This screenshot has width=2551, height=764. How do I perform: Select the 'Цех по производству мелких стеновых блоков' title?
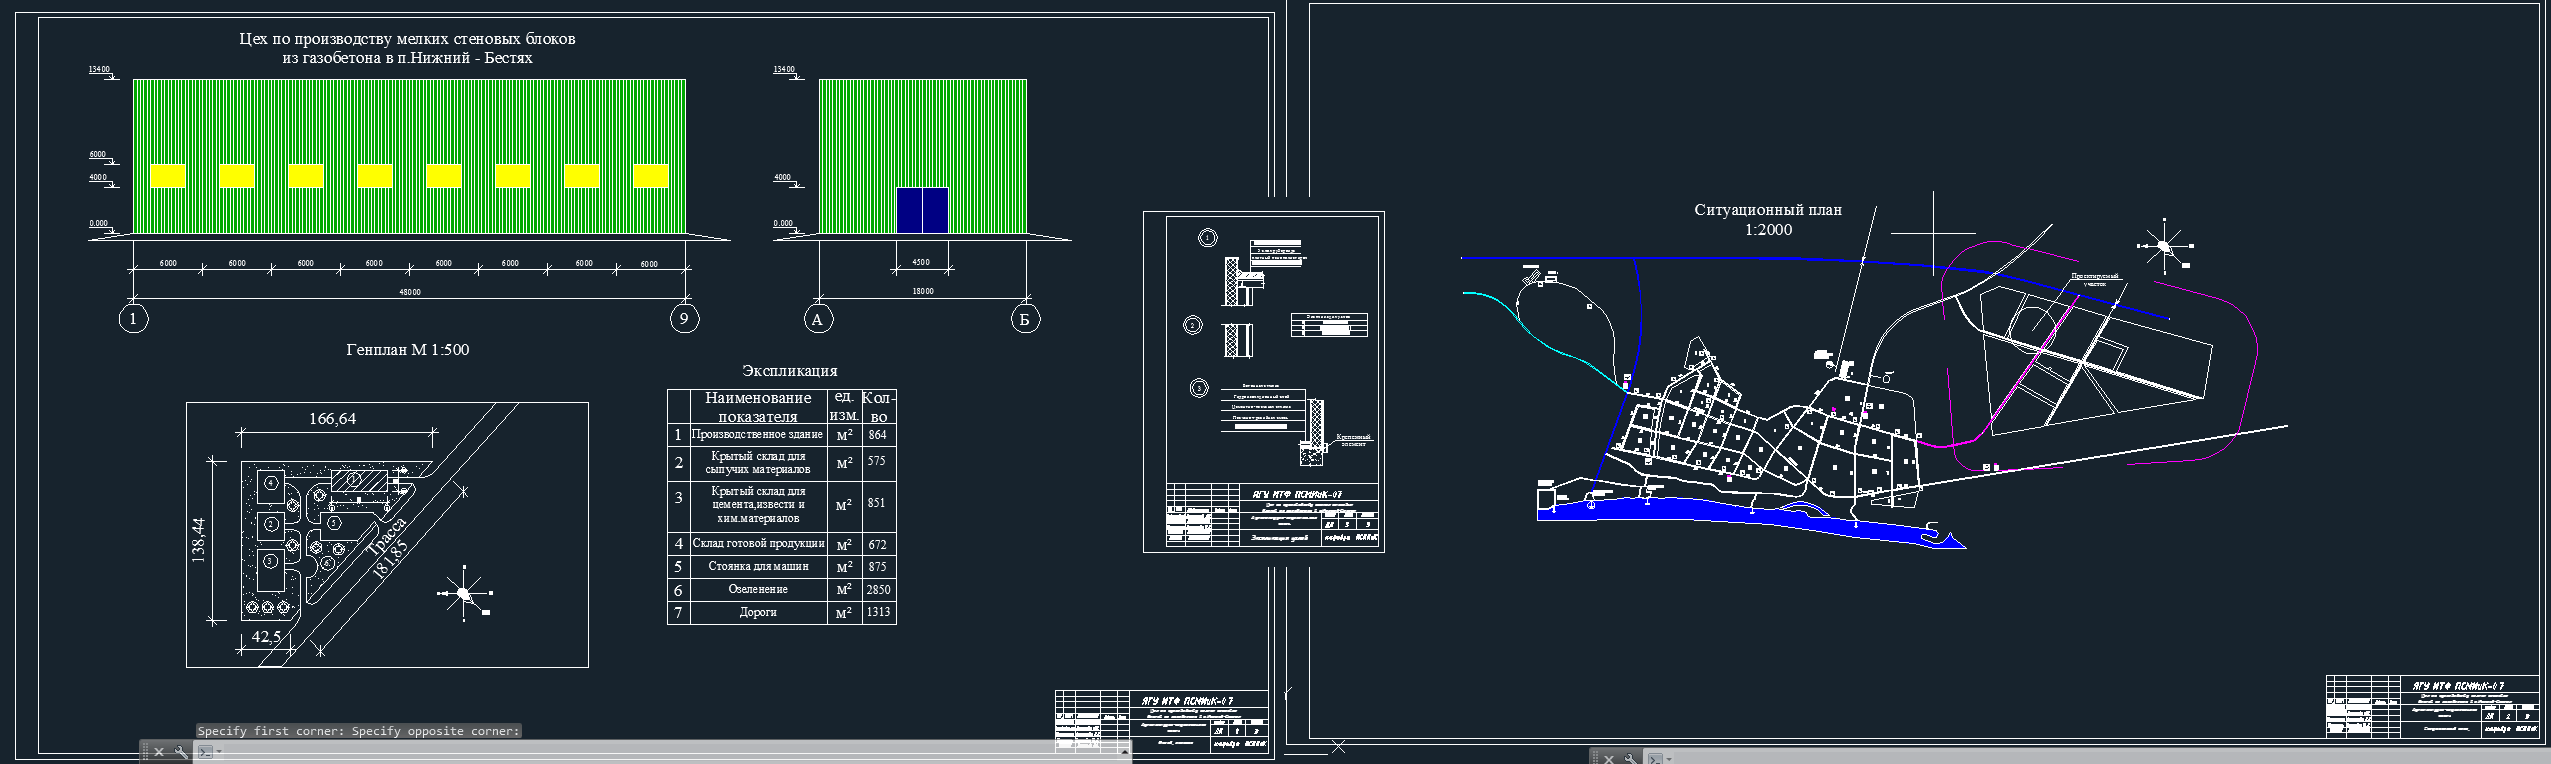click(x=407, y=39)
